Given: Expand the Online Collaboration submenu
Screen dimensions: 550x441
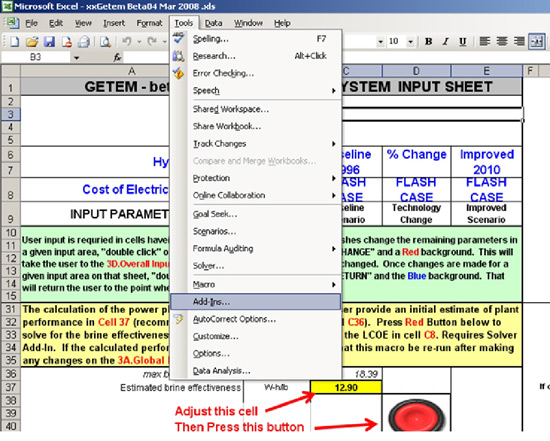Looking at the screenshot, I should [x=256, y=195].
